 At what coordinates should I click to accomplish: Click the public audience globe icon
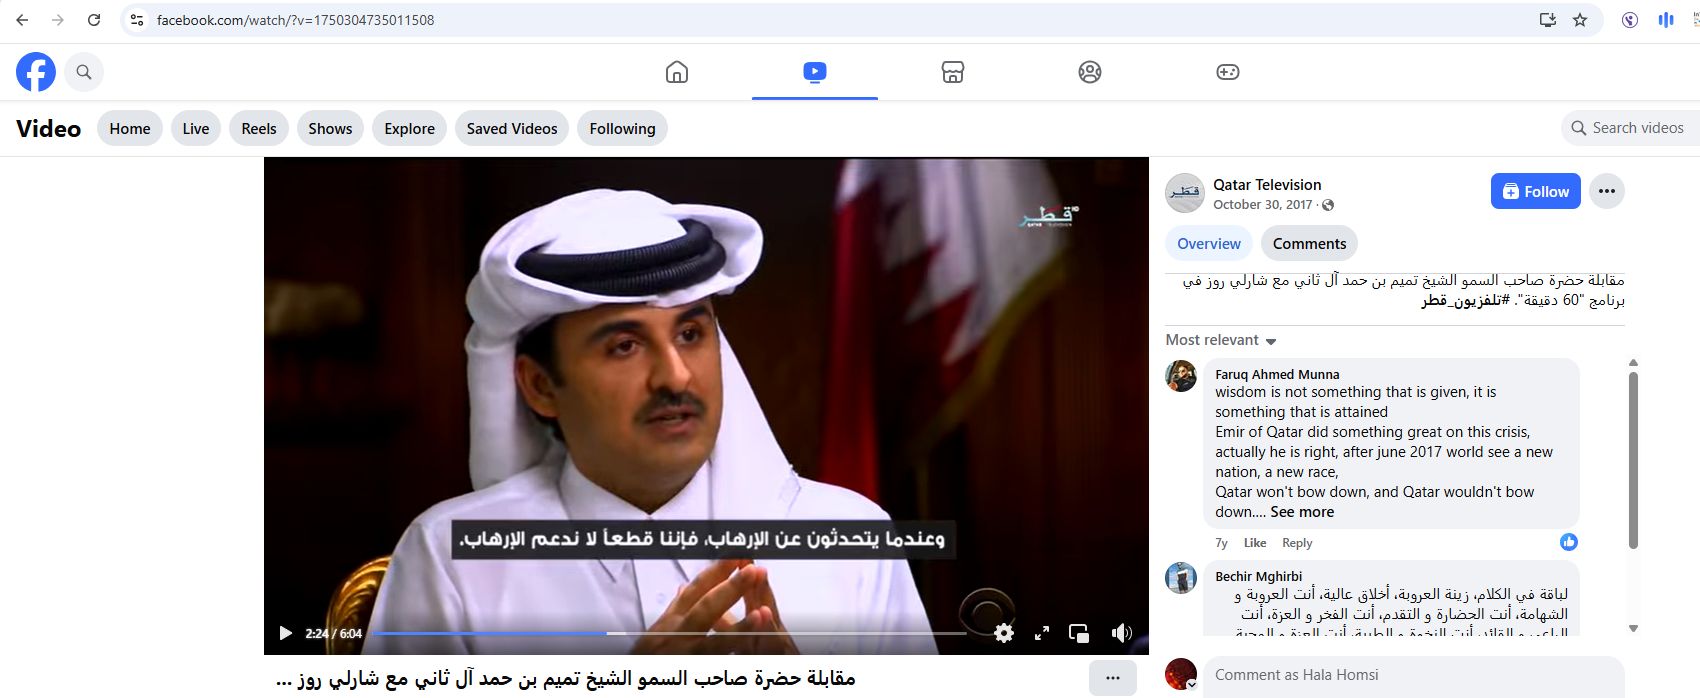(x=1328, y=205)
